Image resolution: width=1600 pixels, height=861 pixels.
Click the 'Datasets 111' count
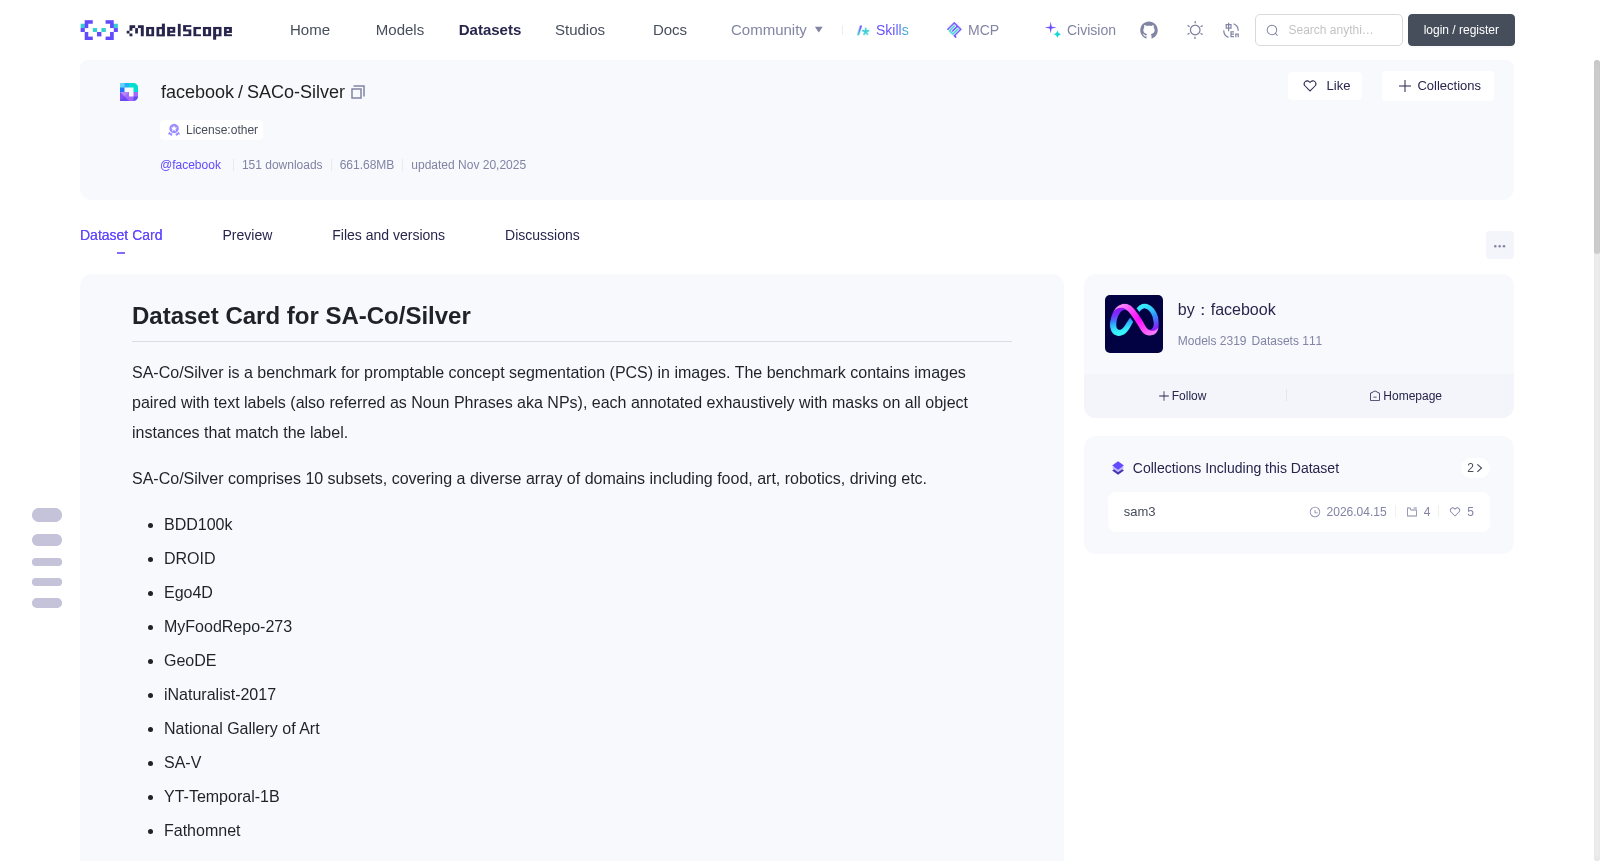[x=1287, y=341]
